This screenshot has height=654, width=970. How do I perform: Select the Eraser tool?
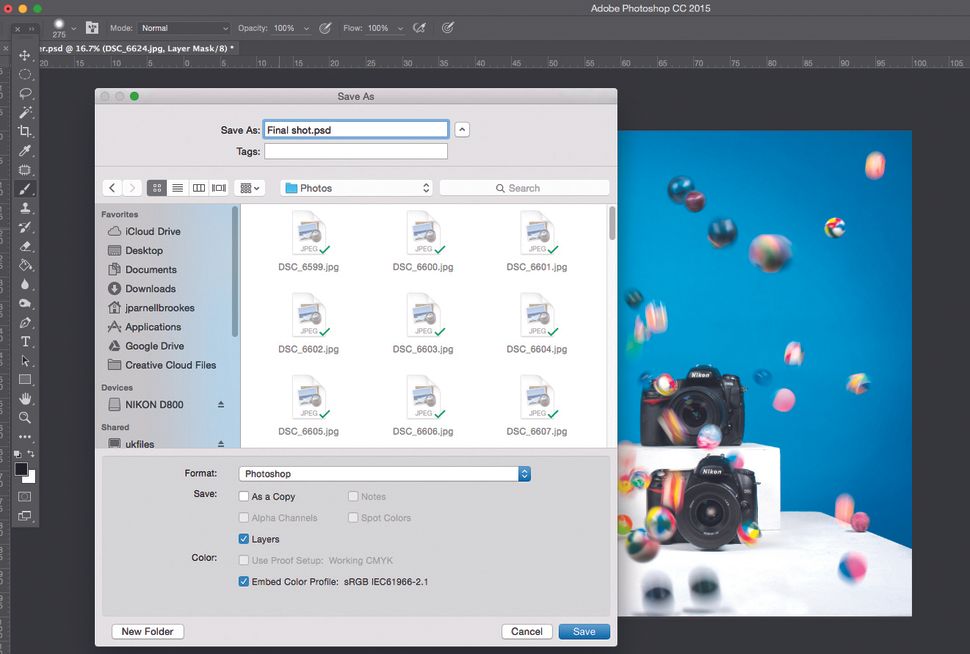tap(25, 246)
